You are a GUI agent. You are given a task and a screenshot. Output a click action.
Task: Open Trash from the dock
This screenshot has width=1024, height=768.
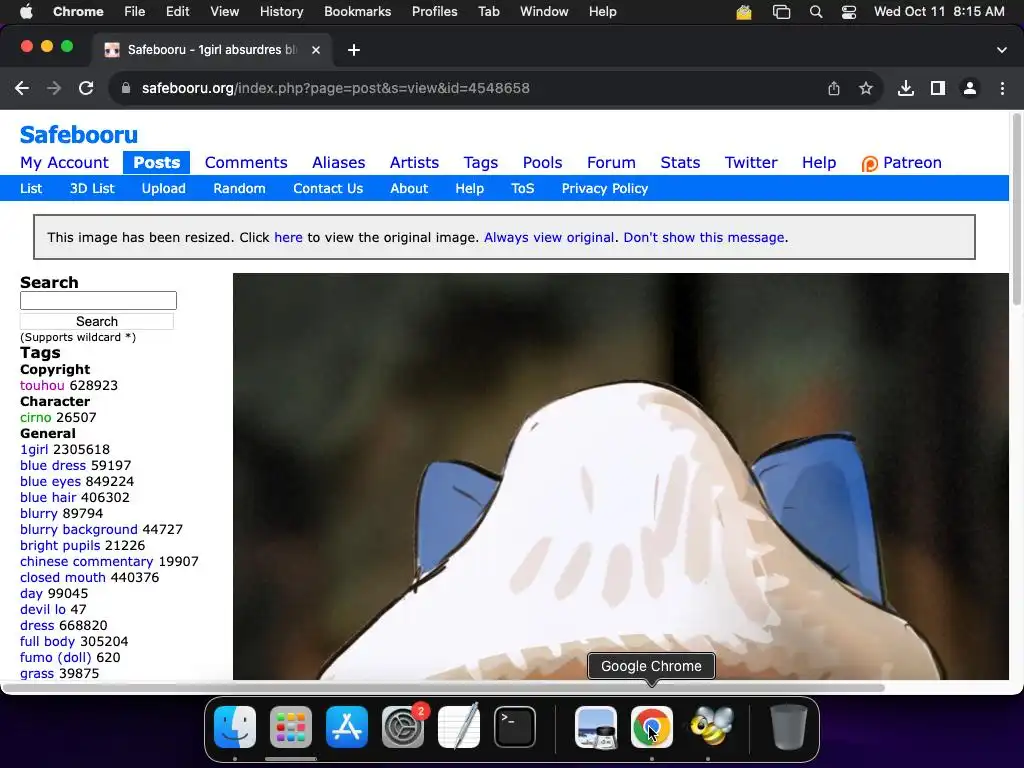[x=788, y=726]
